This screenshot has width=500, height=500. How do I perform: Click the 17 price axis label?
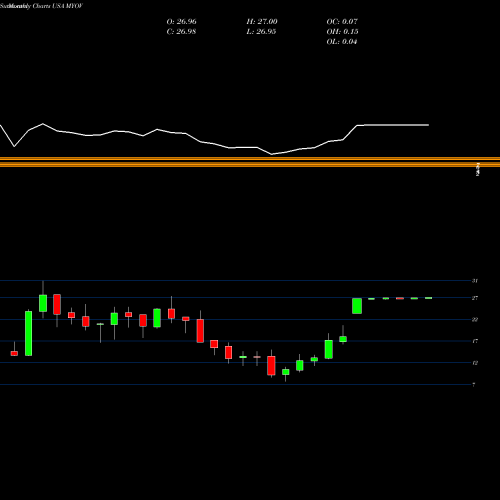(475, 341)
